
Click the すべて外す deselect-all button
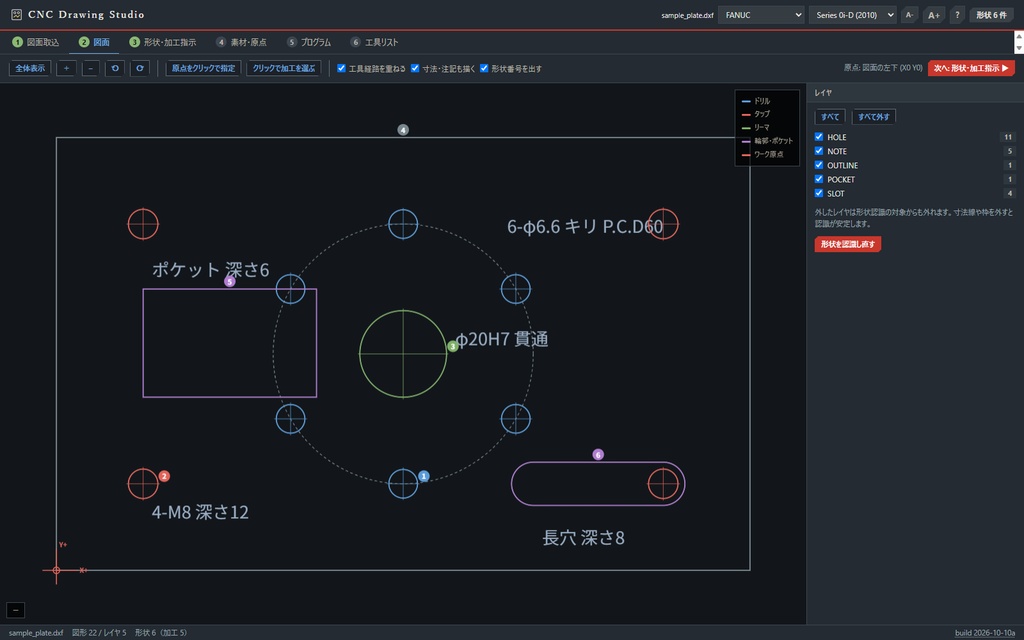(x=874, y=117)
